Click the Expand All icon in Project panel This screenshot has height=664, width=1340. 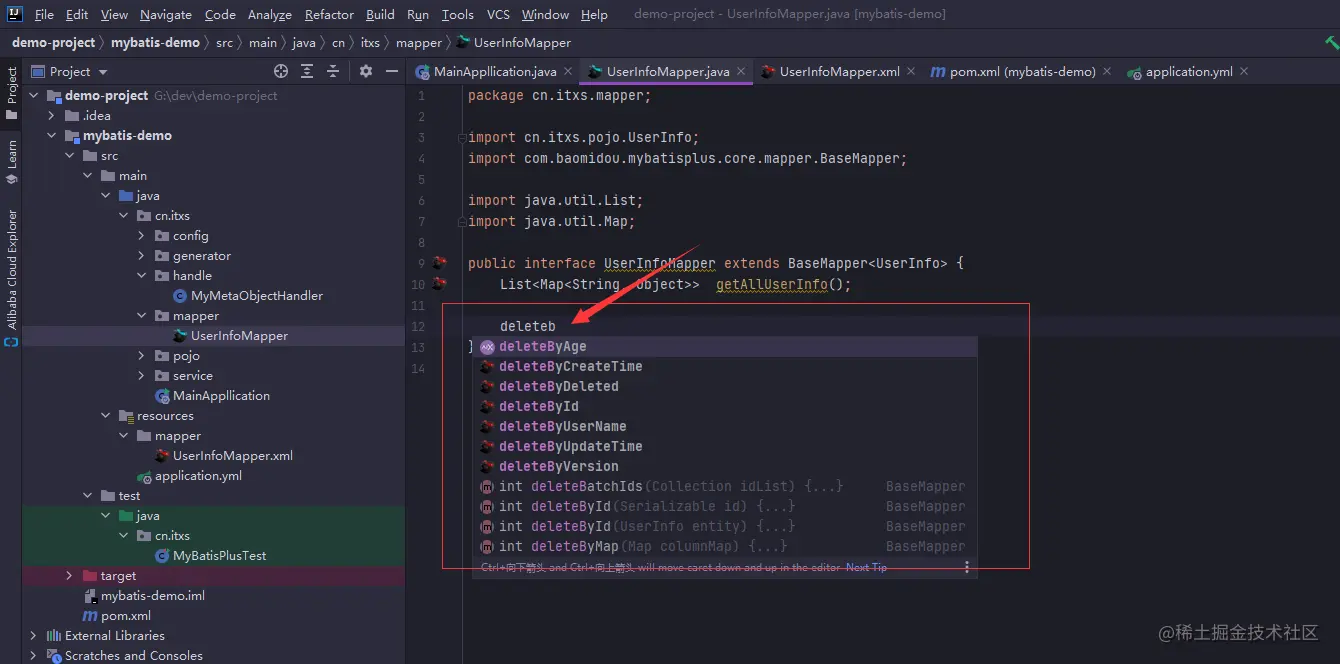tap(307, 72)
